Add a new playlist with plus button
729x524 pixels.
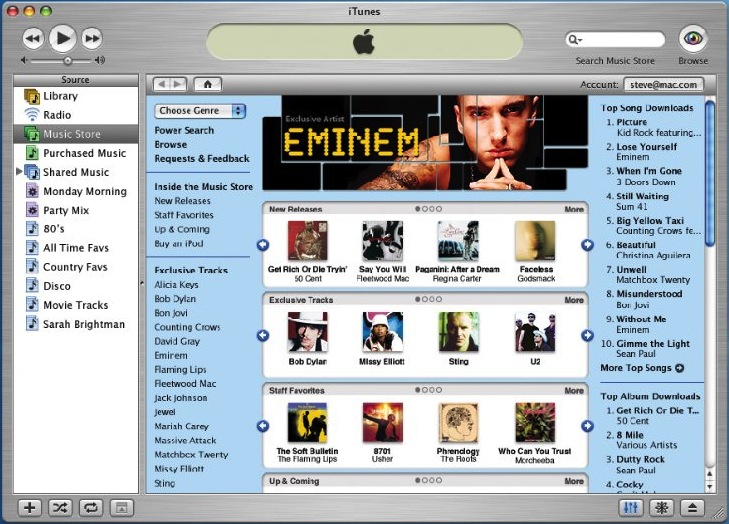click(x=29, y=507)
